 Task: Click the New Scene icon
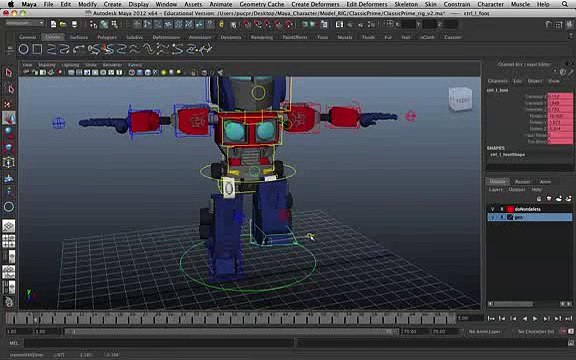pyautogui.click(x=53, y=24)
